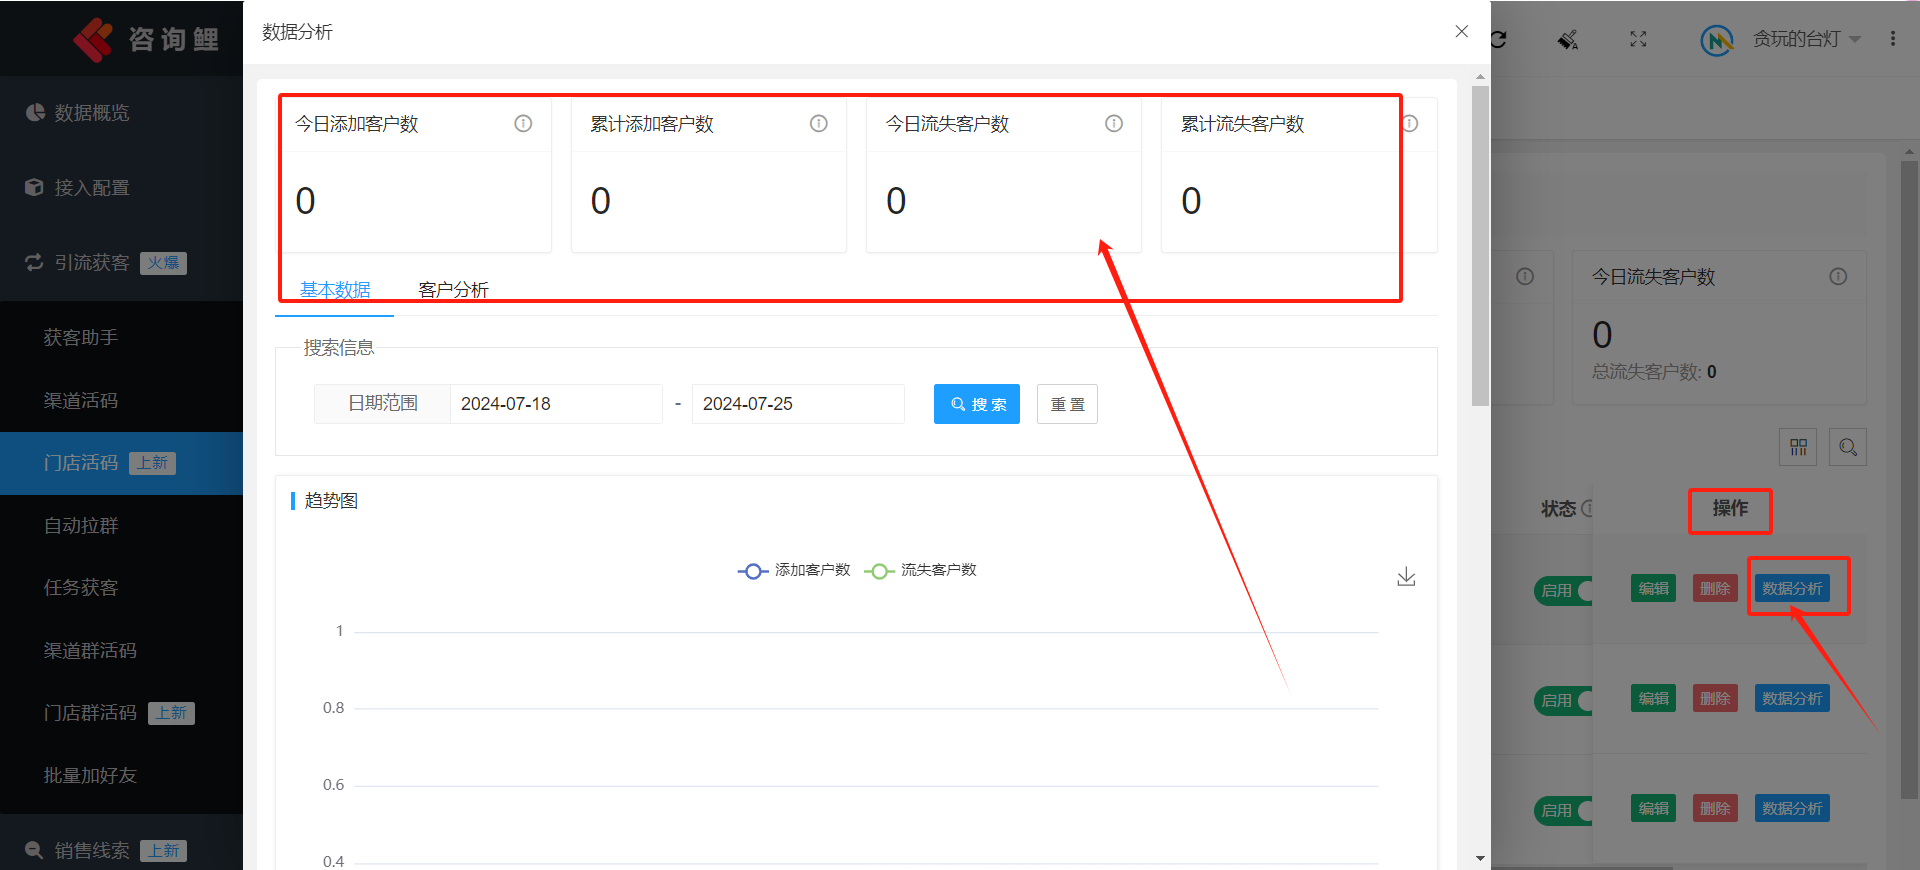The height and width of the screenshot is (870, 1920).
Task: Click 删除 in the second table row
Action: coord(1715,698)
